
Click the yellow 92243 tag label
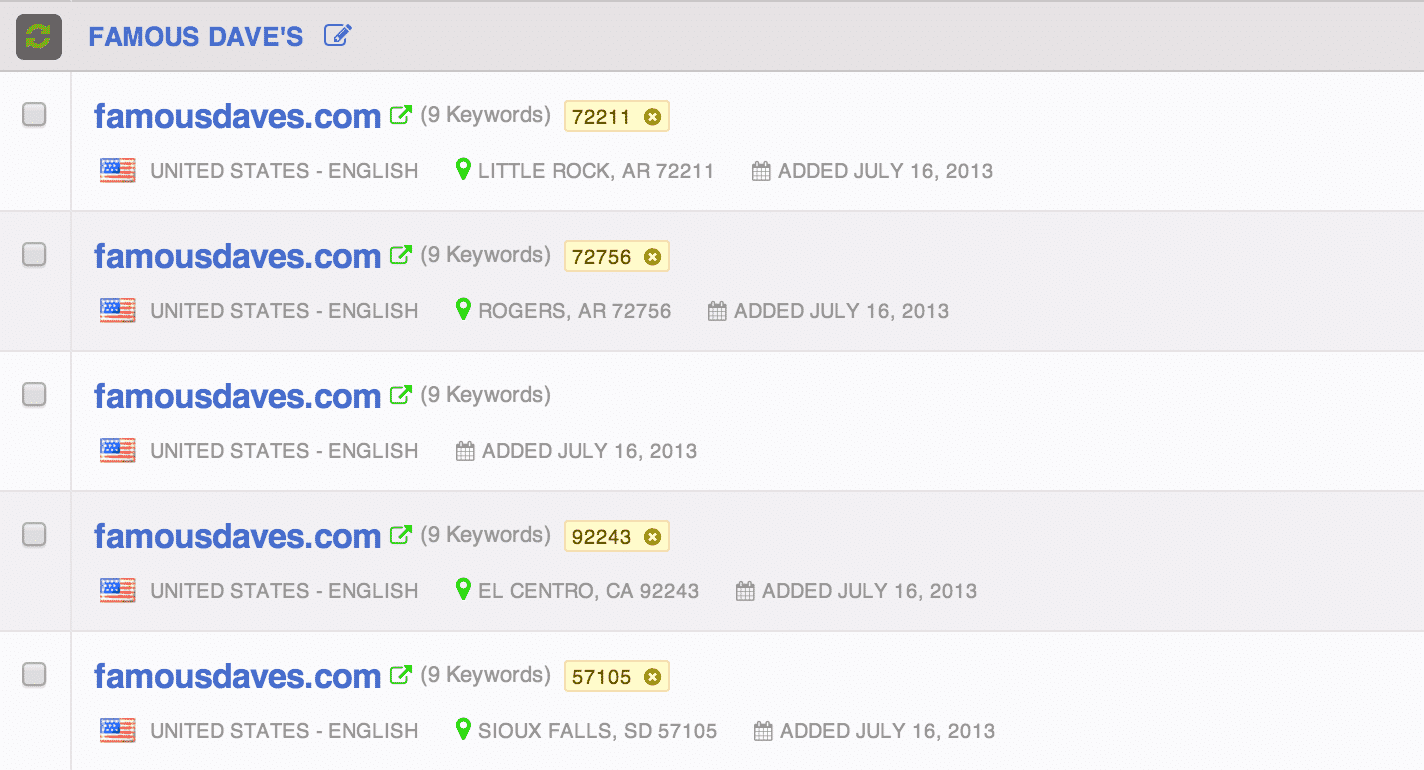point(602,537)
